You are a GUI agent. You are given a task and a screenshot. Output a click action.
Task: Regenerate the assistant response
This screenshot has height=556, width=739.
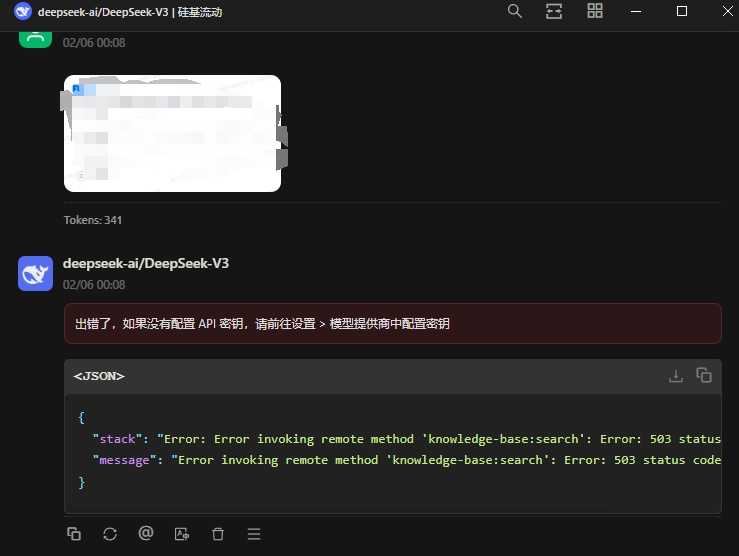click(x=110, y=534)
